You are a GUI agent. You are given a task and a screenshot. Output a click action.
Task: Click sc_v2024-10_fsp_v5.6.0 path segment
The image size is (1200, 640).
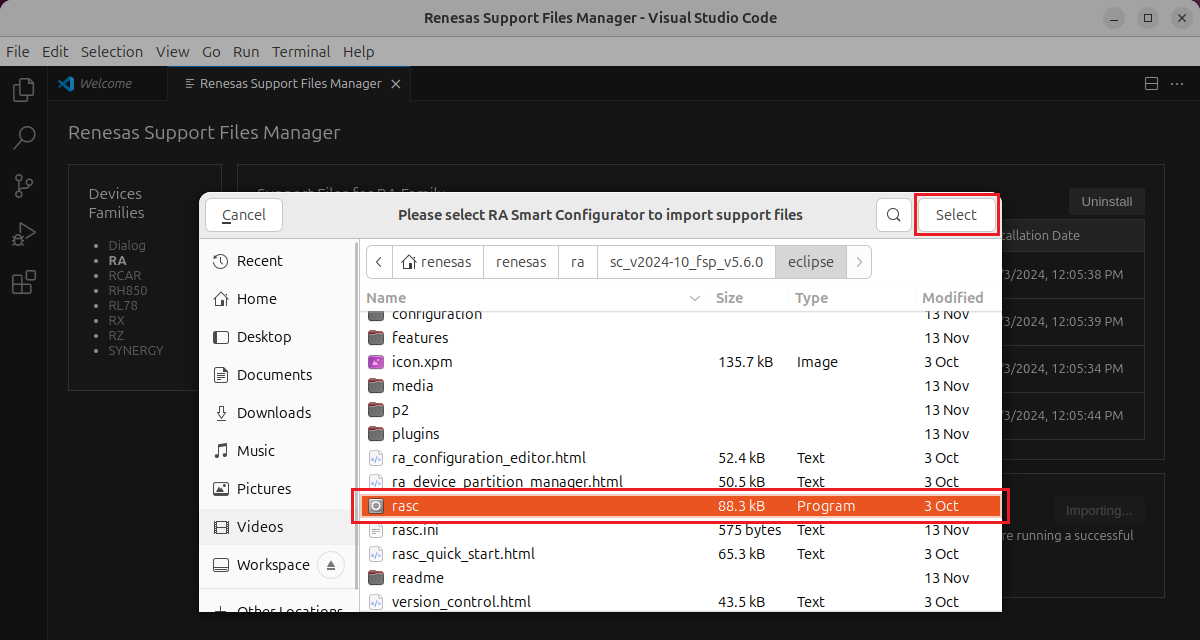pyautogui.click(x=686, y=262)
